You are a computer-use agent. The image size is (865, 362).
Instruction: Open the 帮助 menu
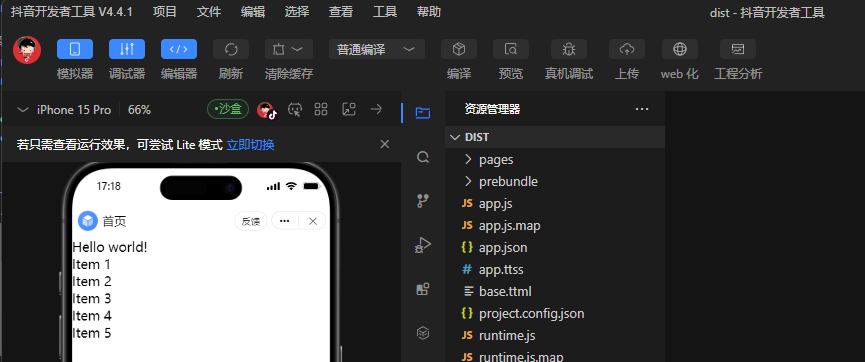429,12
